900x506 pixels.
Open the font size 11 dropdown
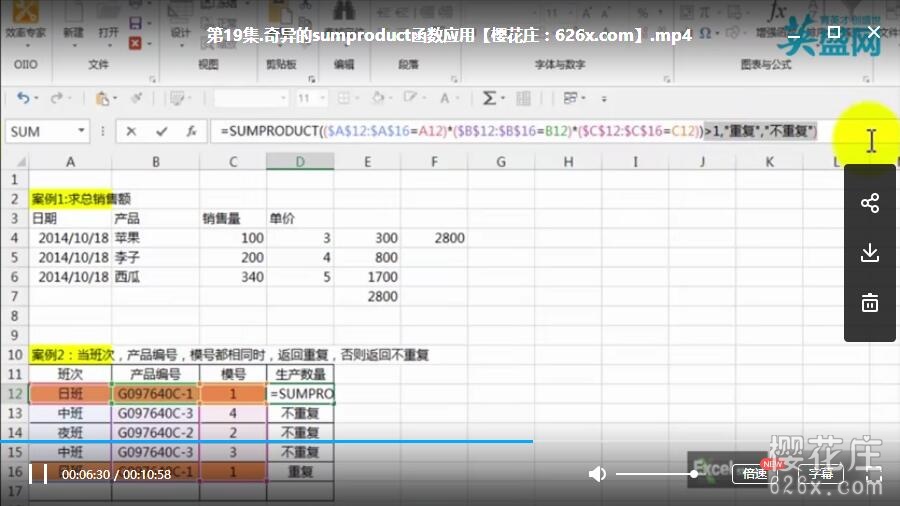click(x=323, y=98)
